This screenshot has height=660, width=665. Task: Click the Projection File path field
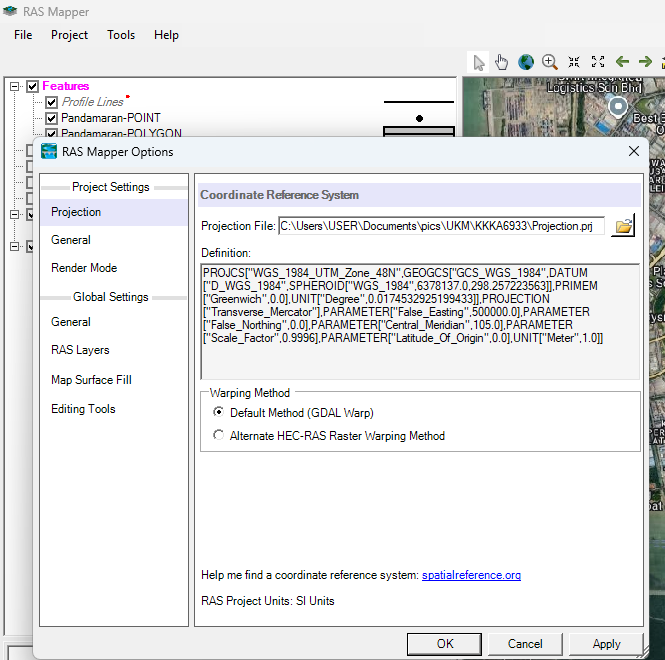point(441,226)
